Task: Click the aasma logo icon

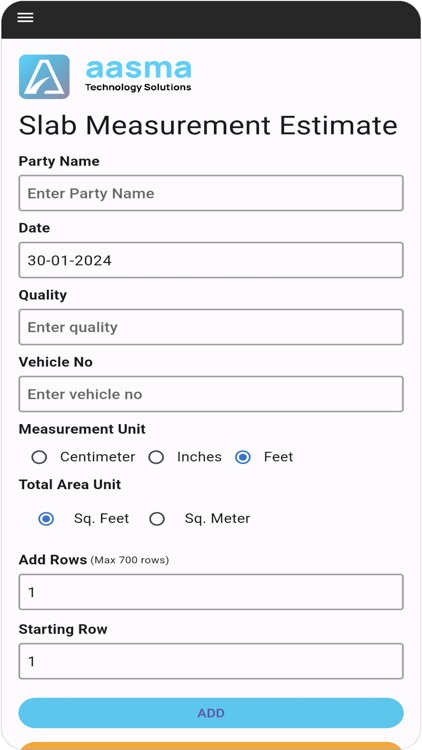Action: click(x=44, y=77)
